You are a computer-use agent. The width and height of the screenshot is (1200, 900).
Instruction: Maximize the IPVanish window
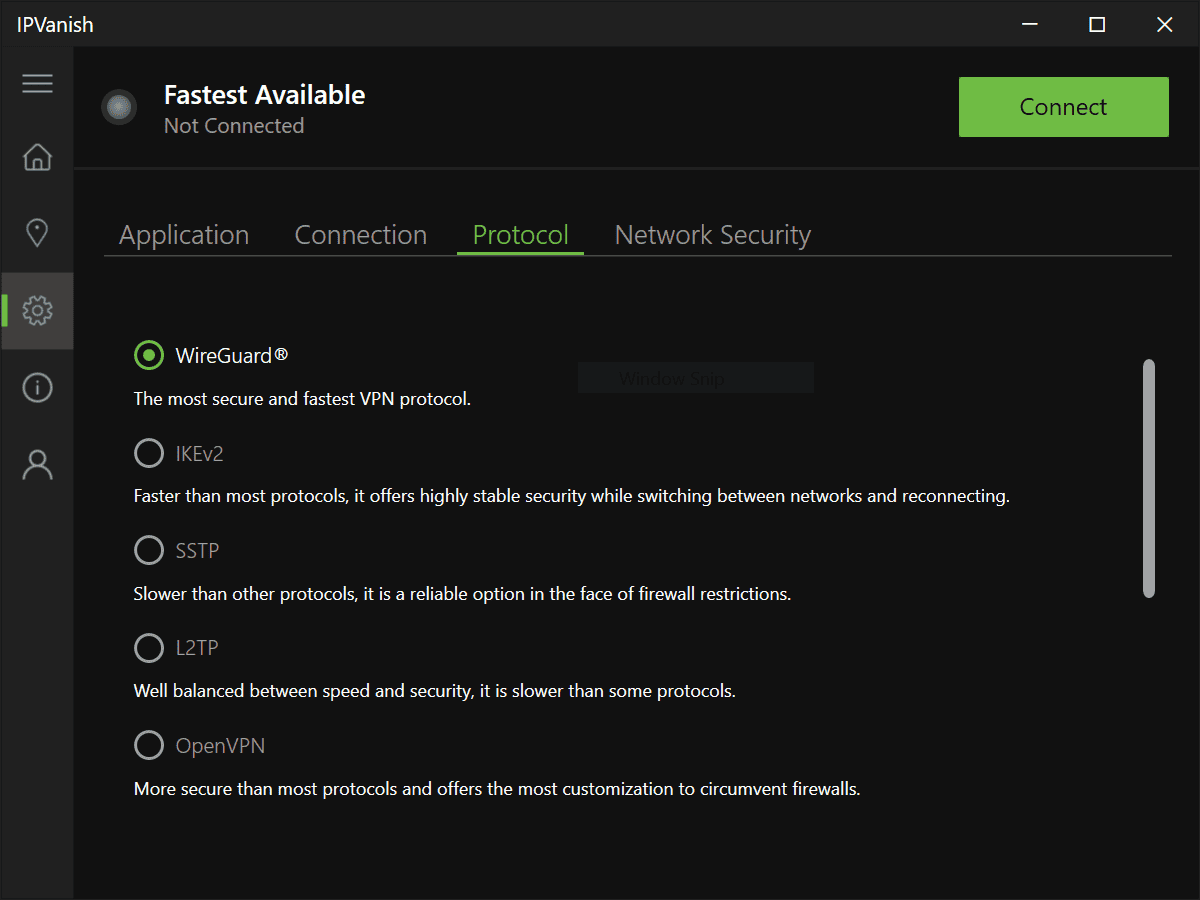click(1097, 25)
